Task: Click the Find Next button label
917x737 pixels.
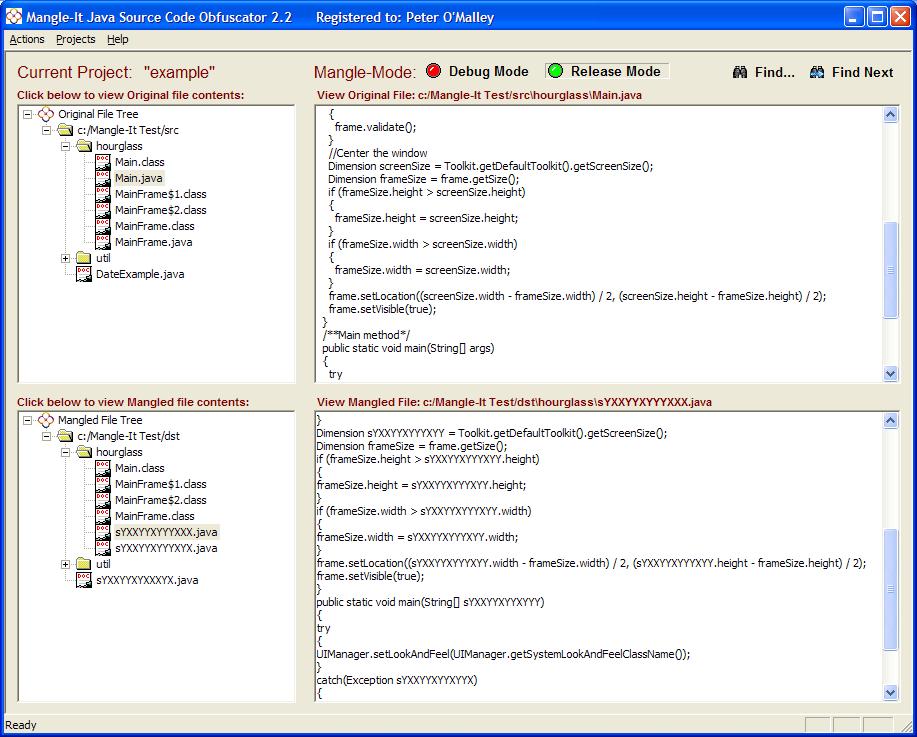Action: coord(862,73)
